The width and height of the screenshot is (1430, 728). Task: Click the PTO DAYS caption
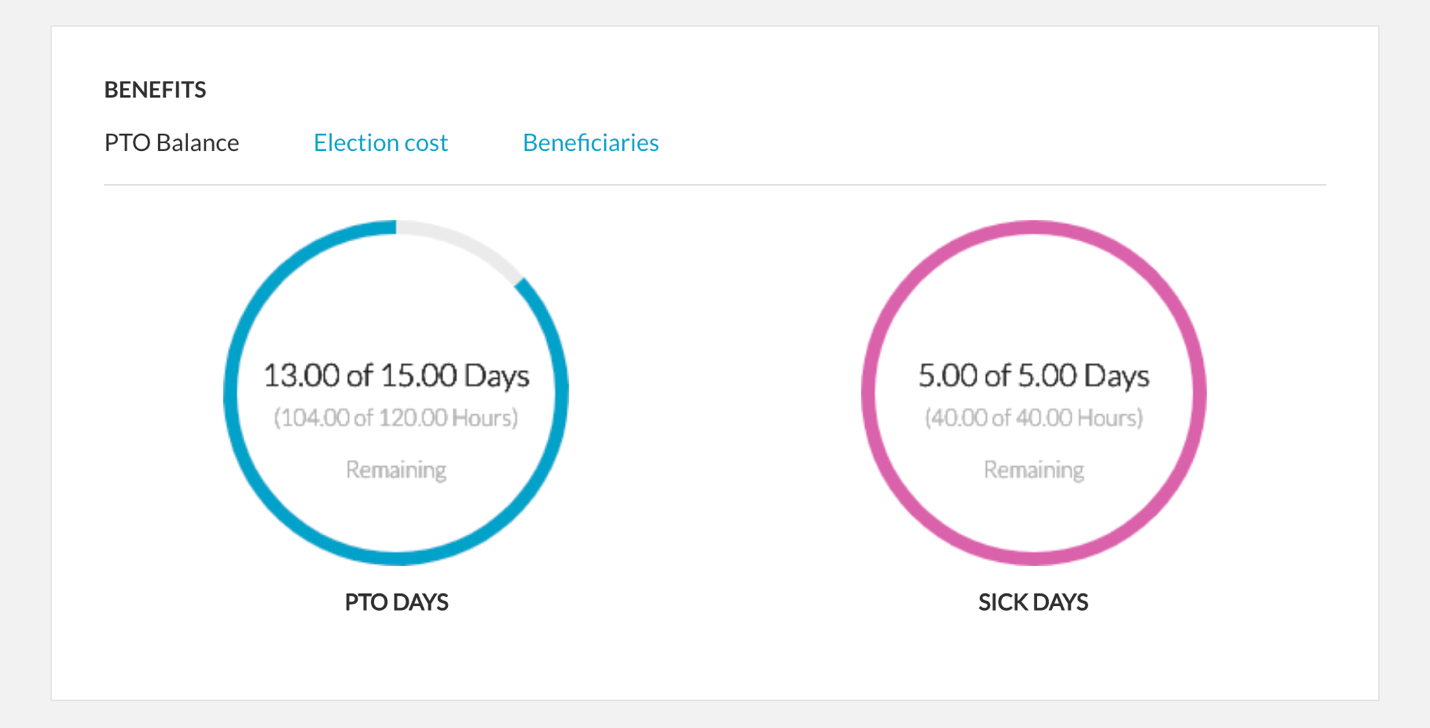(x=396, y=602)
